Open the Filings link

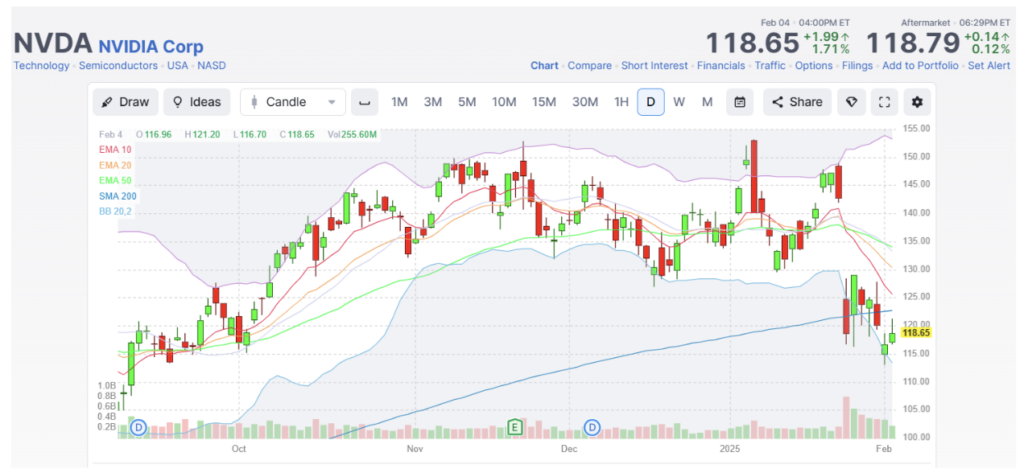click(857, 65)
